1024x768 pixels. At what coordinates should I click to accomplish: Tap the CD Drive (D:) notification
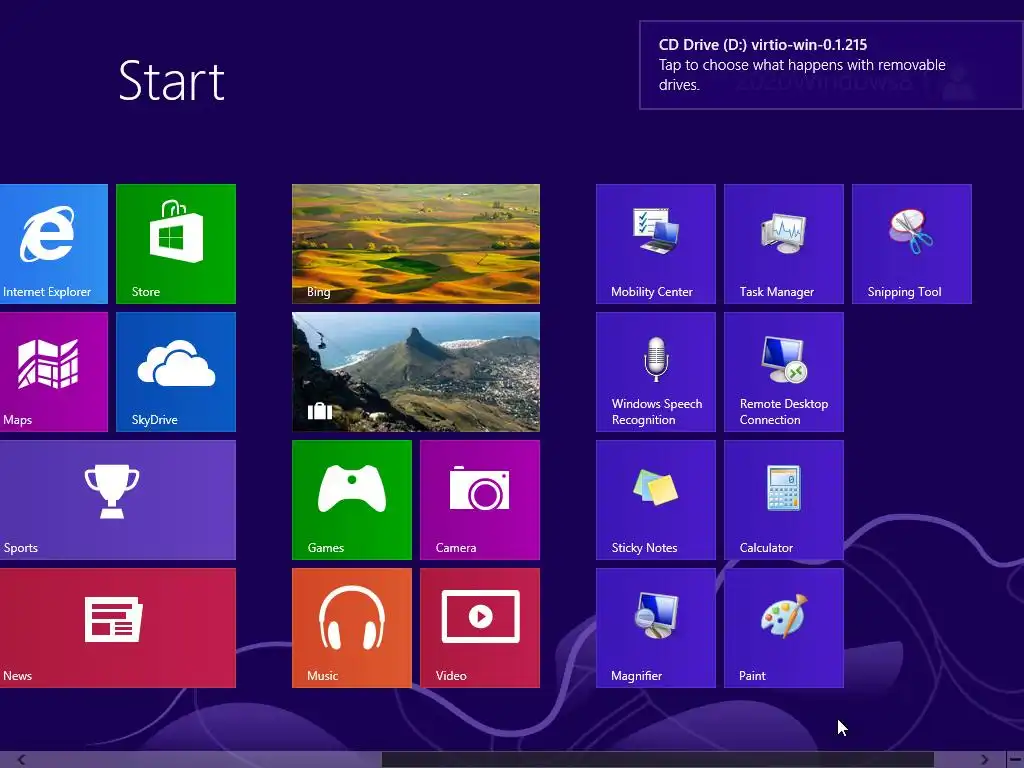pos(831,65)
